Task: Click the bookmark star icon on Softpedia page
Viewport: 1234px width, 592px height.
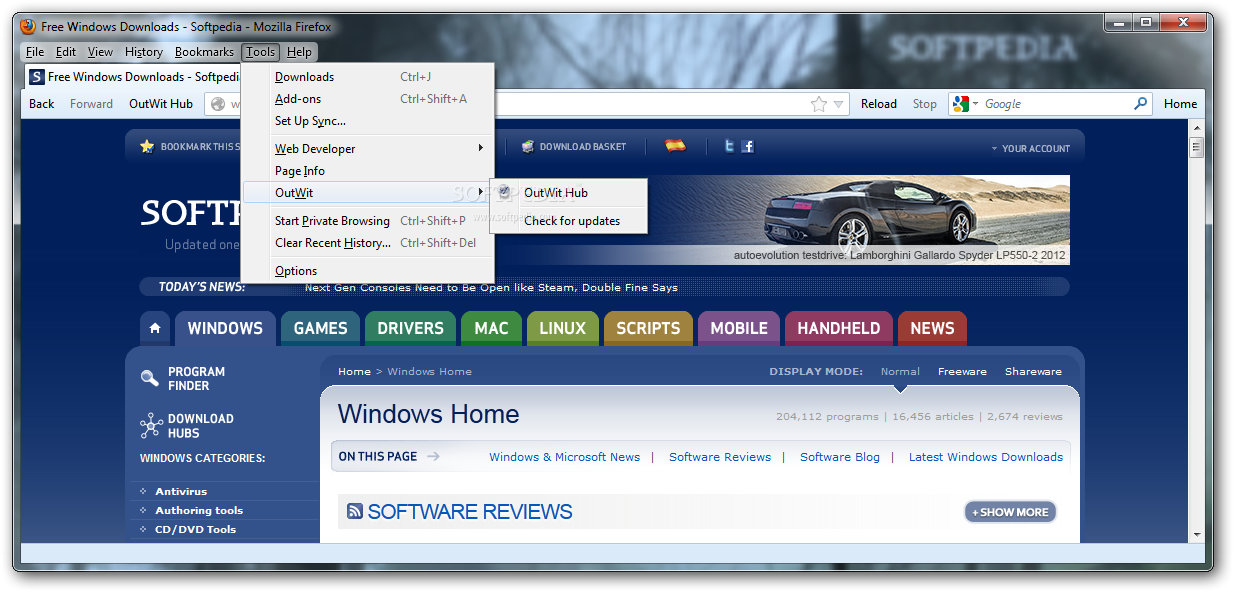Action: click(x=147, y=146)
